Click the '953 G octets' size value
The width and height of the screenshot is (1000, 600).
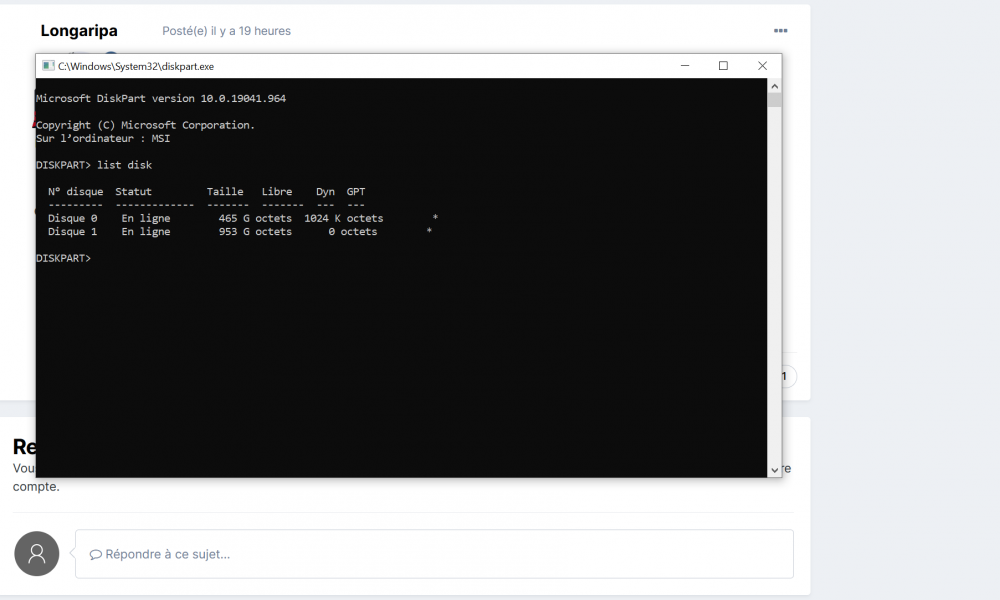click(255, 231)
